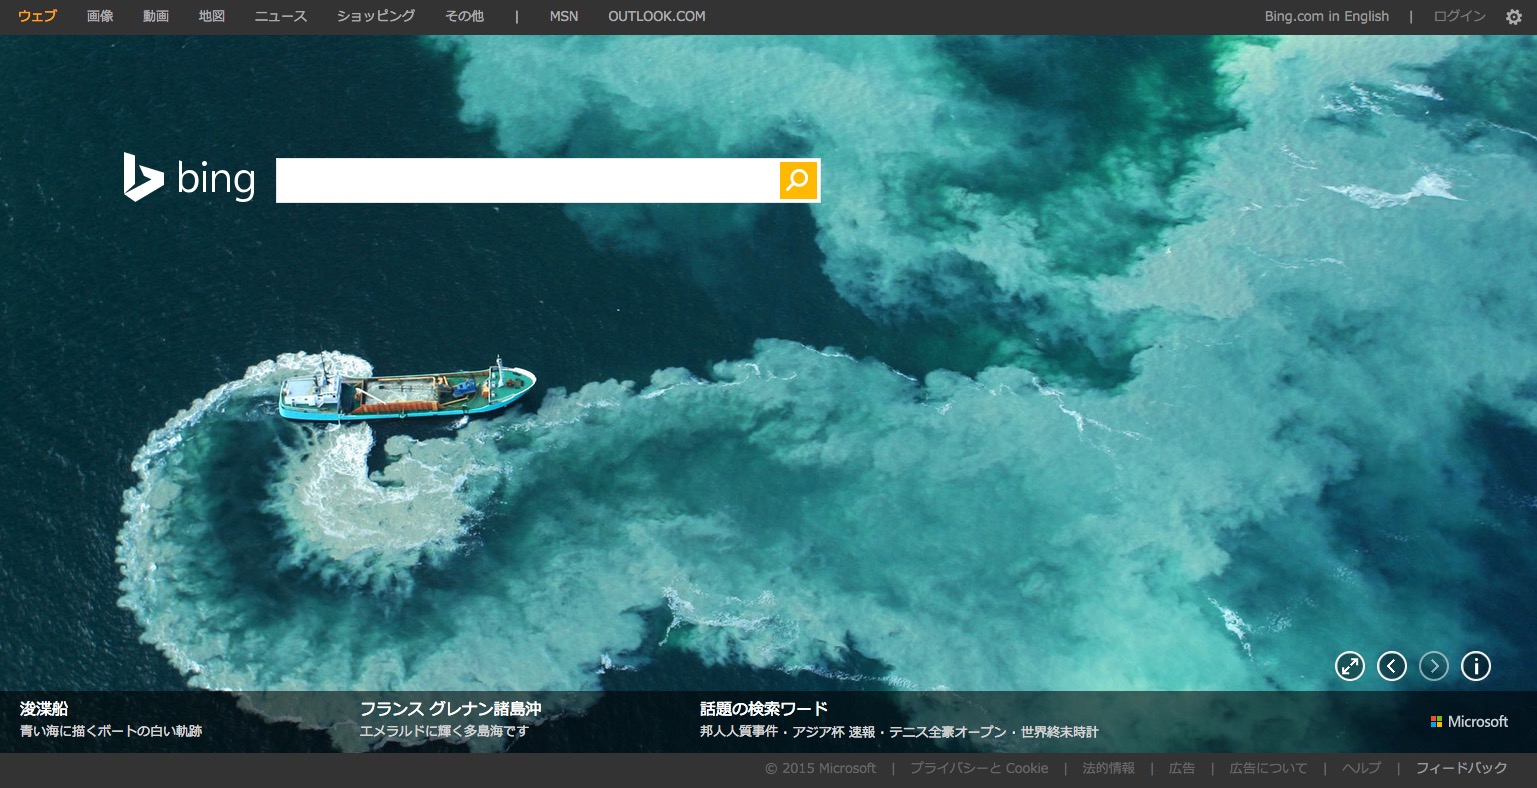Open the フィードバック link in footer
This screenshot has width=1537, height=788.
pyautogui.click(x=1461, y=768)
